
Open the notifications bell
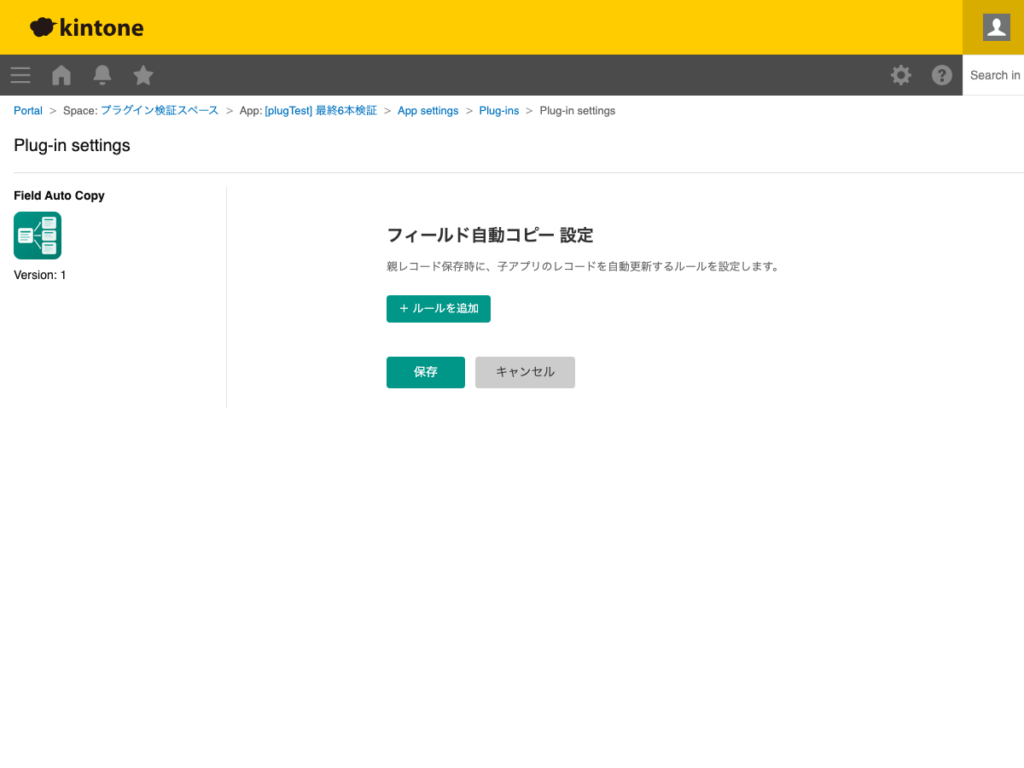[x=101, y=75]
